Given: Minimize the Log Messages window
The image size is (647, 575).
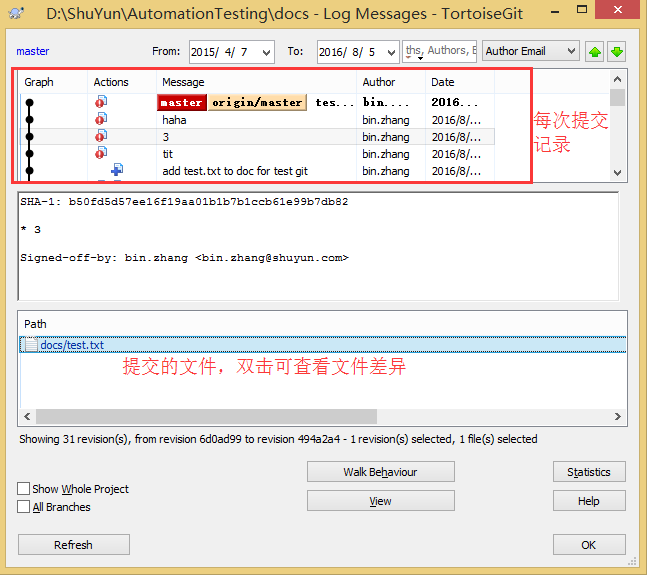Looking at the screenshot, I should (555, 11).
